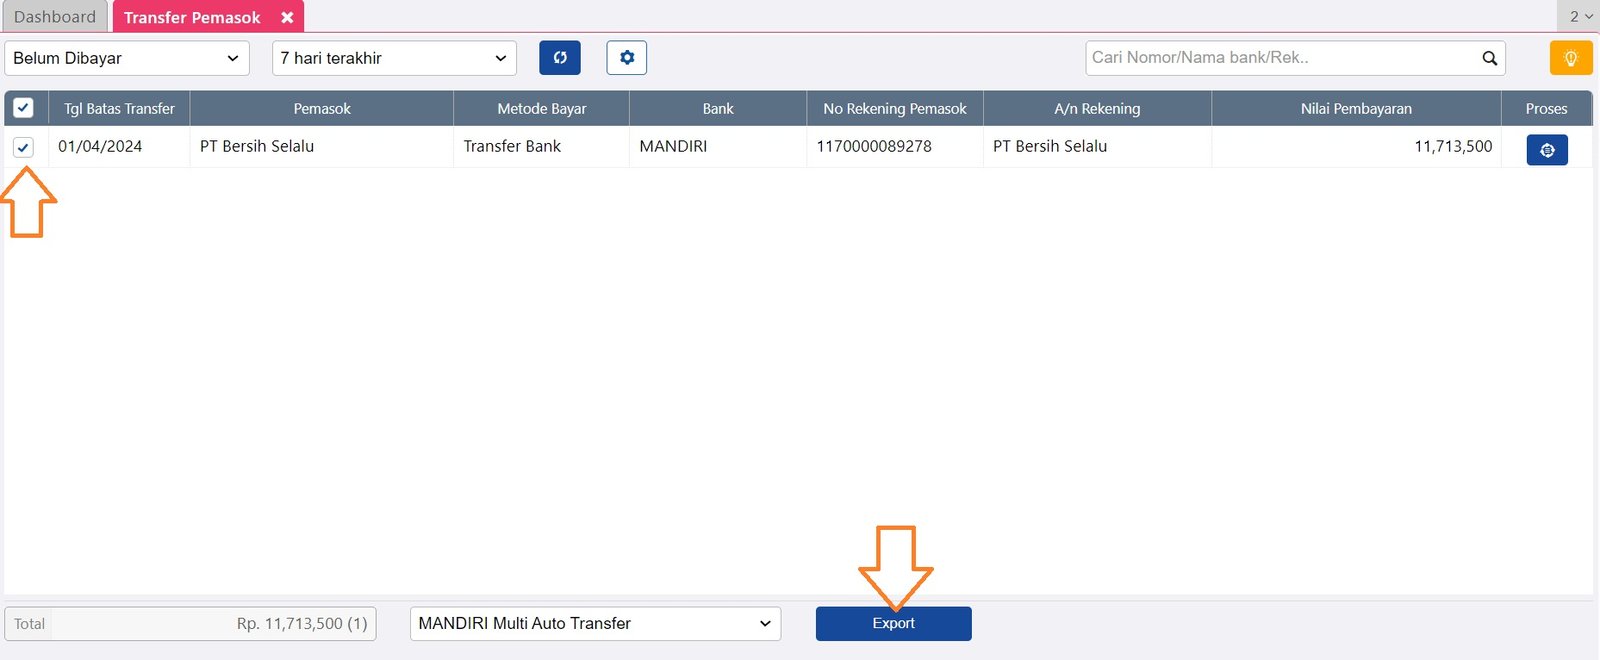Sort by the Nilai Pembayaran column header
This screenshot has height=660, width=1600.
coord(1356,108)
